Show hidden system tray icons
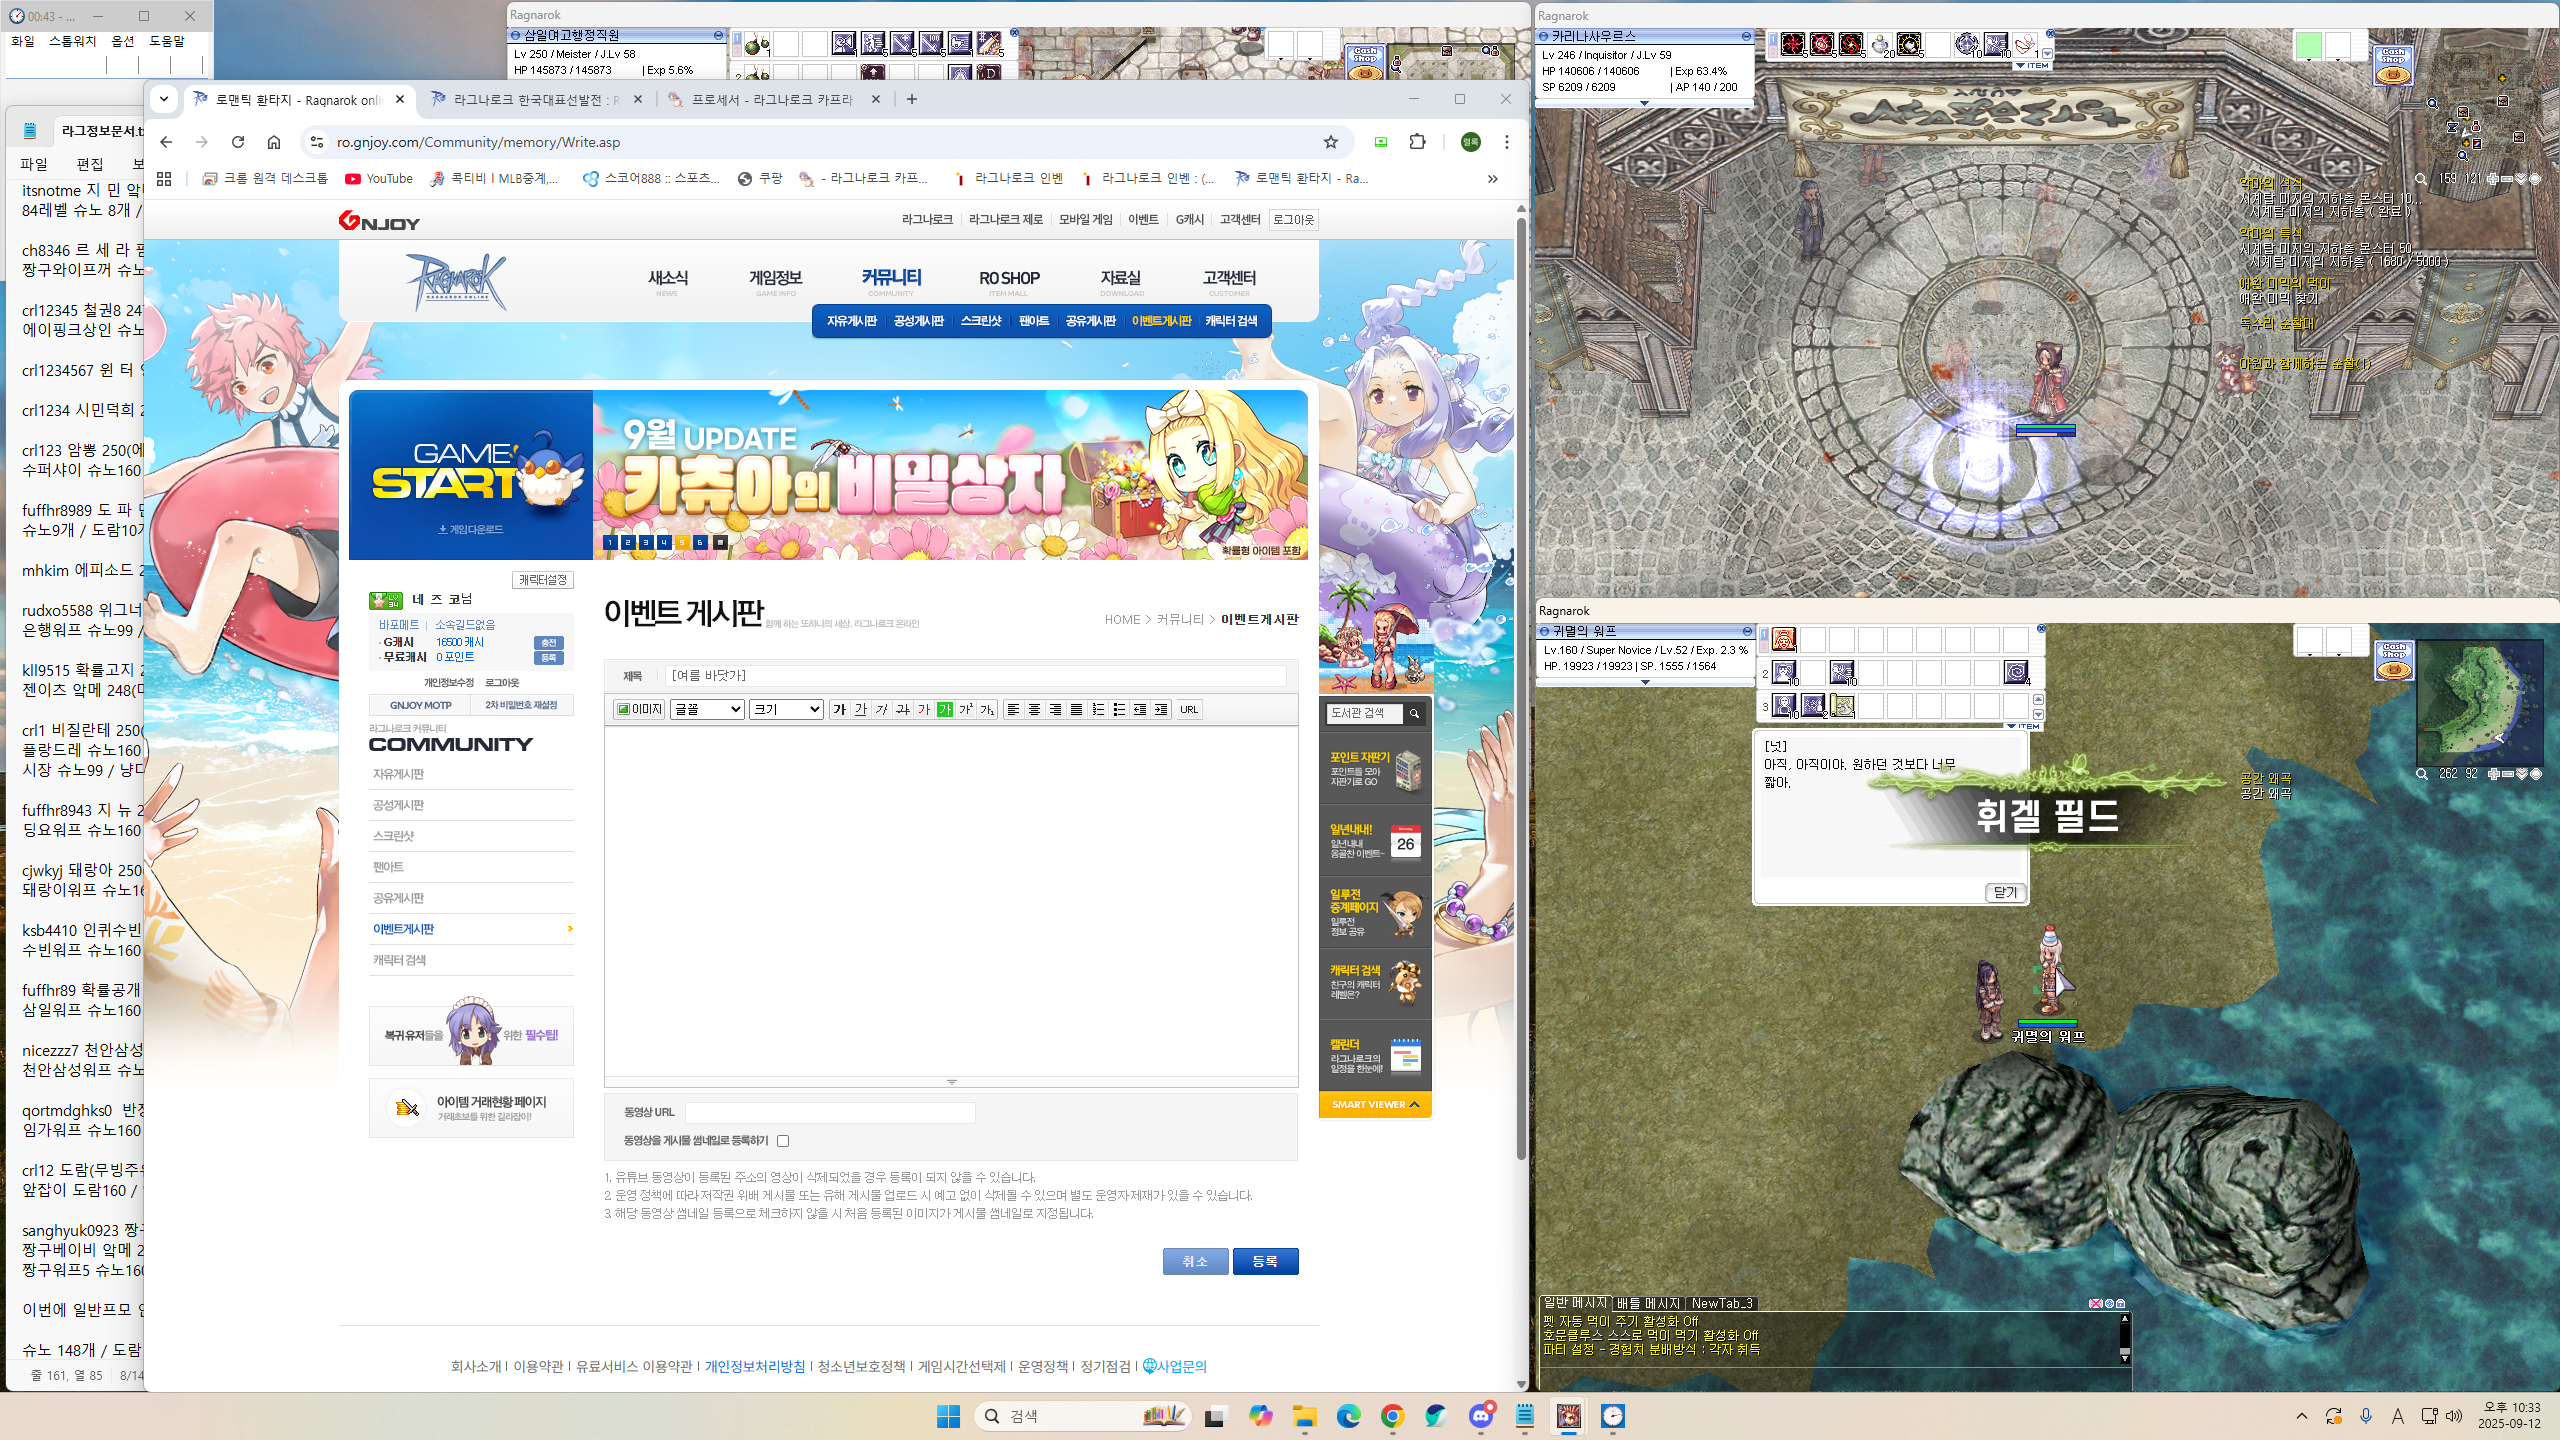The width and height of the screenshot is (2560, 1440). [x=2301, y=1416]
